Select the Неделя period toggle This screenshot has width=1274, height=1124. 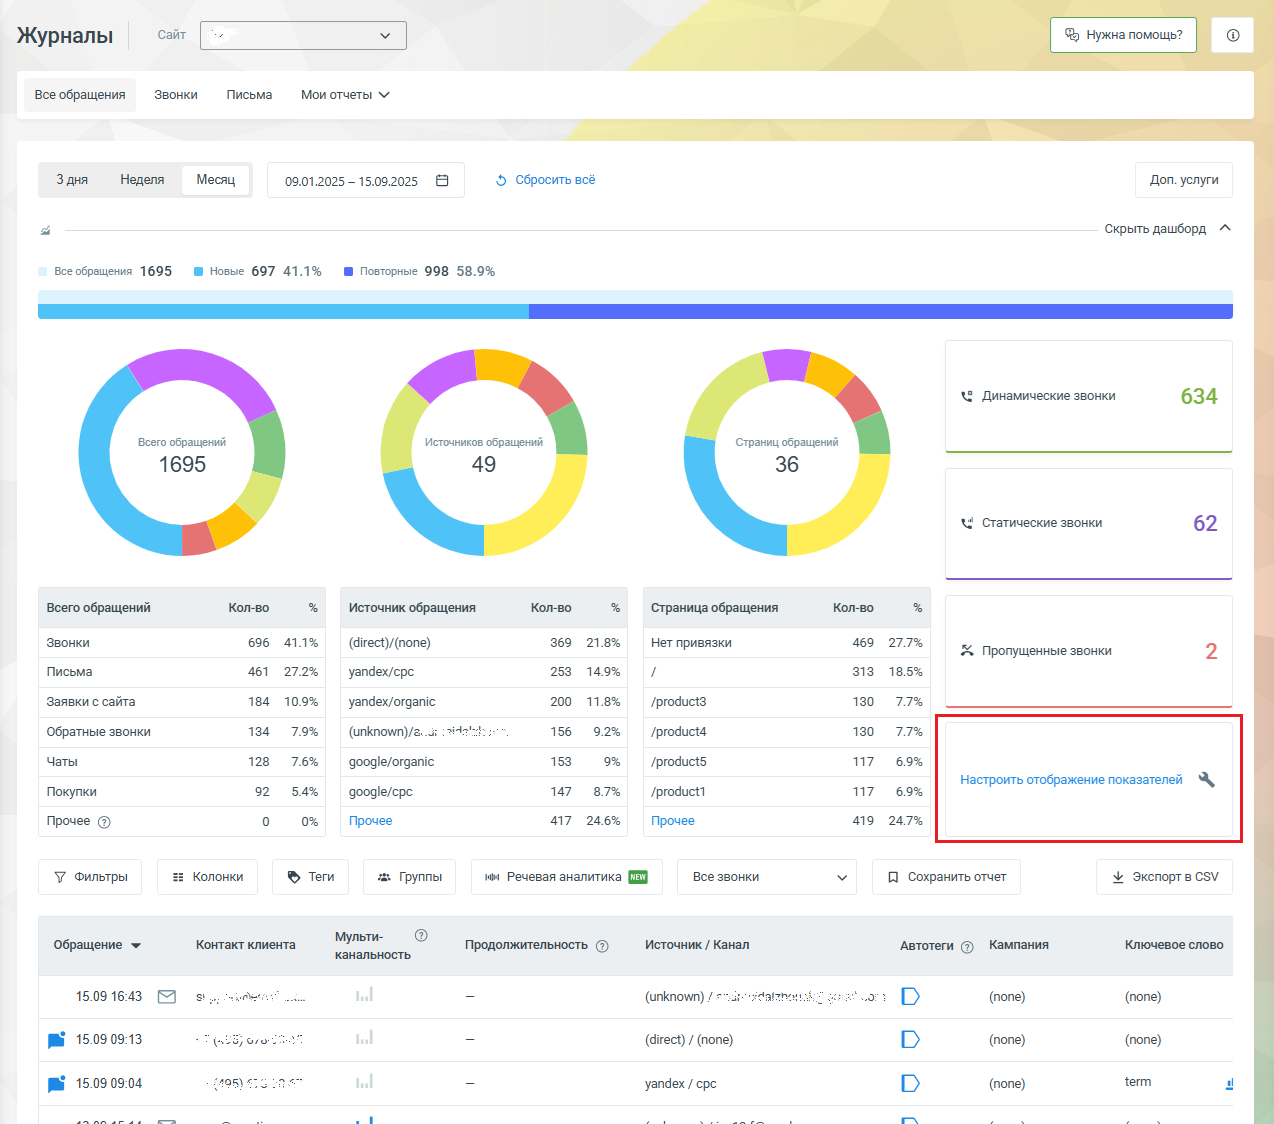pyautogui.click(x=142, y=180)
